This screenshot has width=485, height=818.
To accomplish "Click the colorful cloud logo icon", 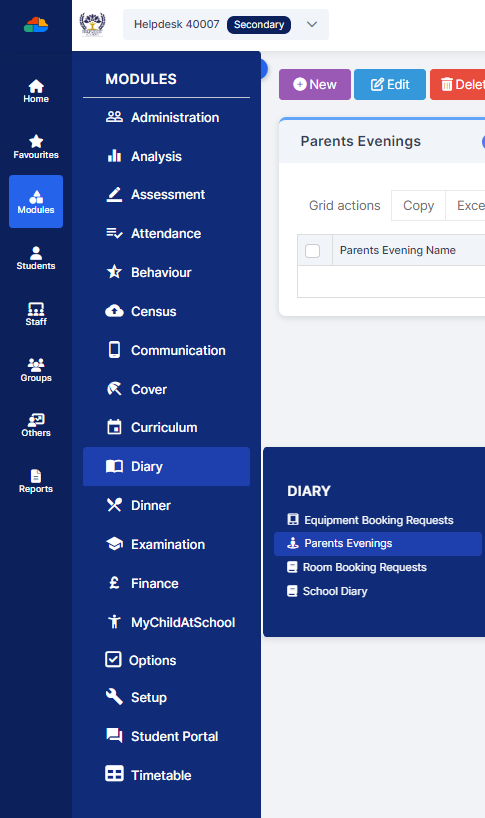I will pos(36,25).
